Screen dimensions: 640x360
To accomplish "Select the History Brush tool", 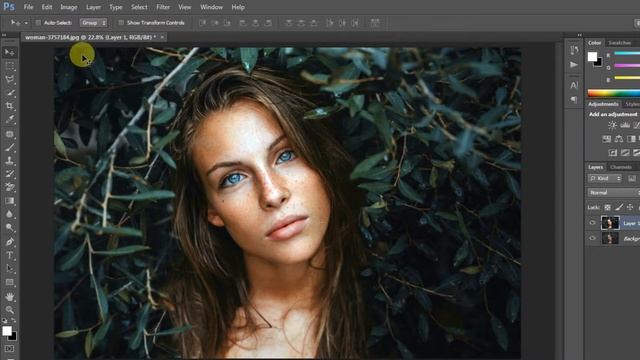I will (x=10, y=174).
